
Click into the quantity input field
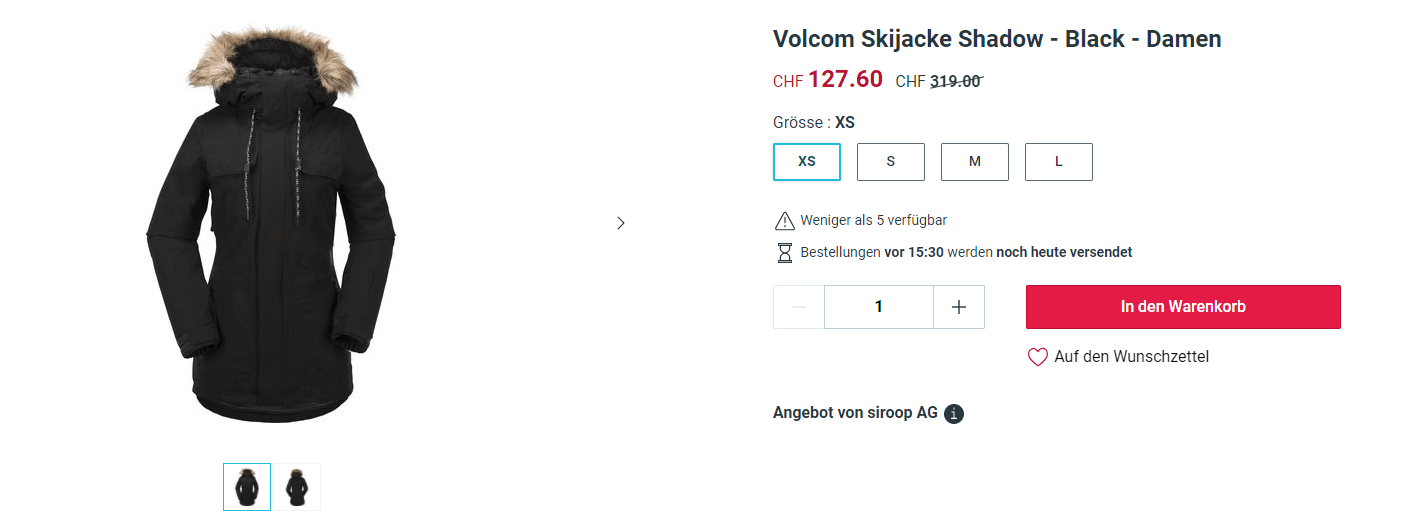coord(879,307)
